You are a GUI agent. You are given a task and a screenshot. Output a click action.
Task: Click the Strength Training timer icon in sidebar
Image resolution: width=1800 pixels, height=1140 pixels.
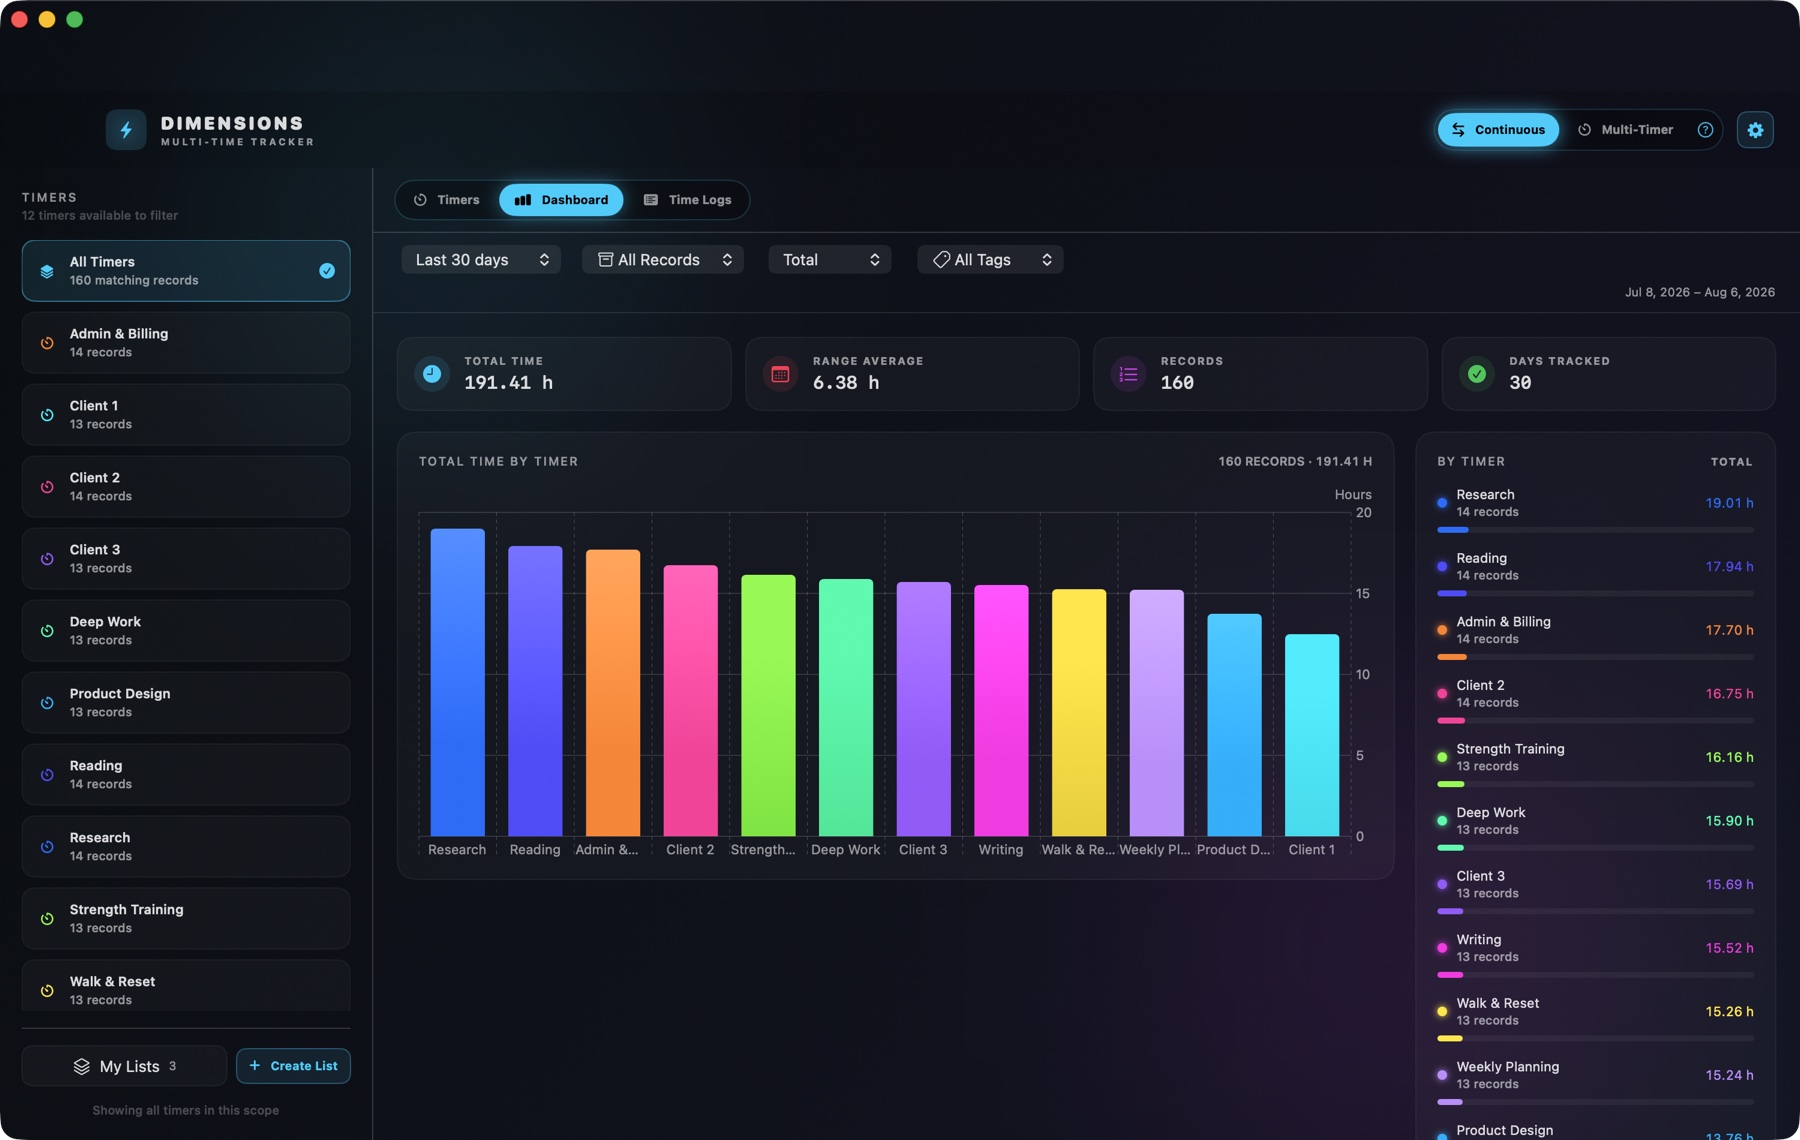(x=47, y=919)
